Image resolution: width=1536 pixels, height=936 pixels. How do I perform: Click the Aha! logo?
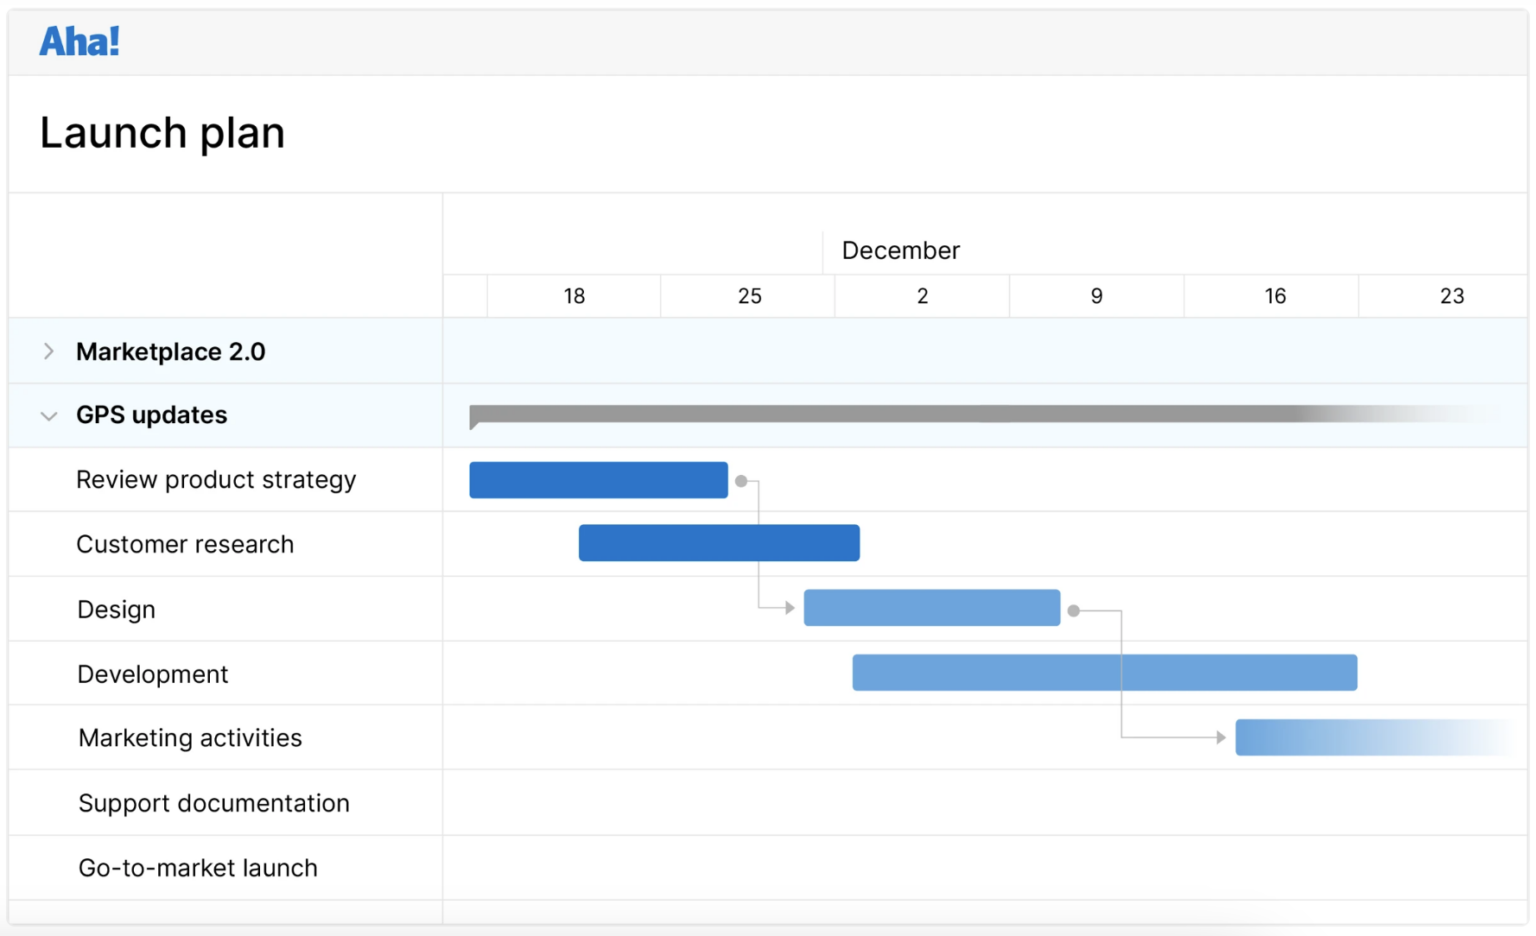point(79,40)
